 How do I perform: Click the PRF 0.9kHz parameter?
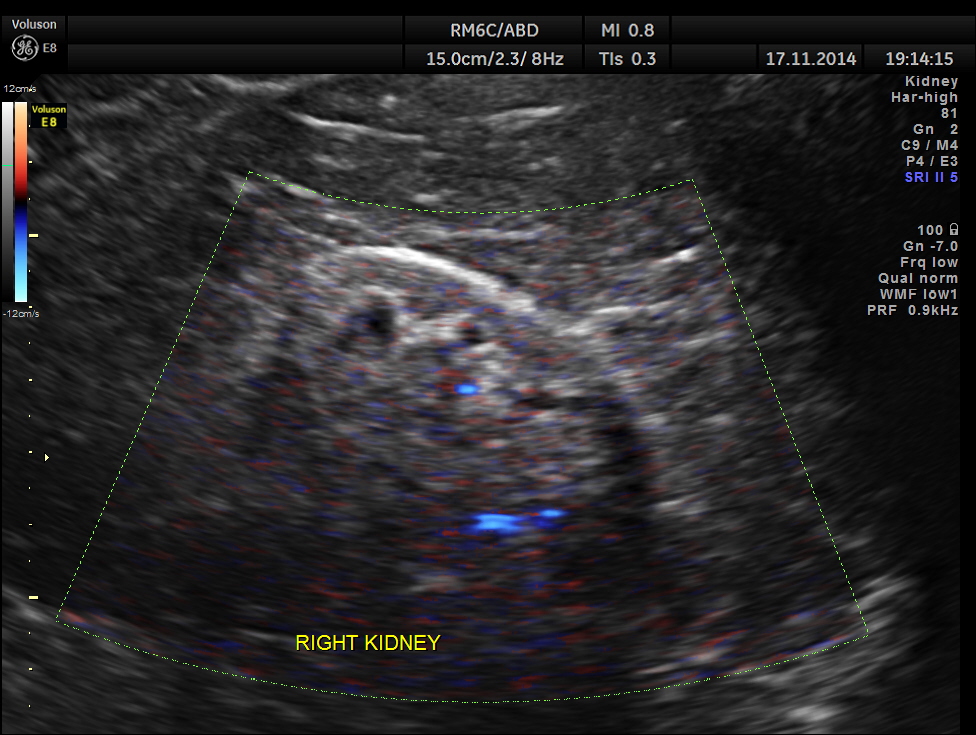point(912,310)
